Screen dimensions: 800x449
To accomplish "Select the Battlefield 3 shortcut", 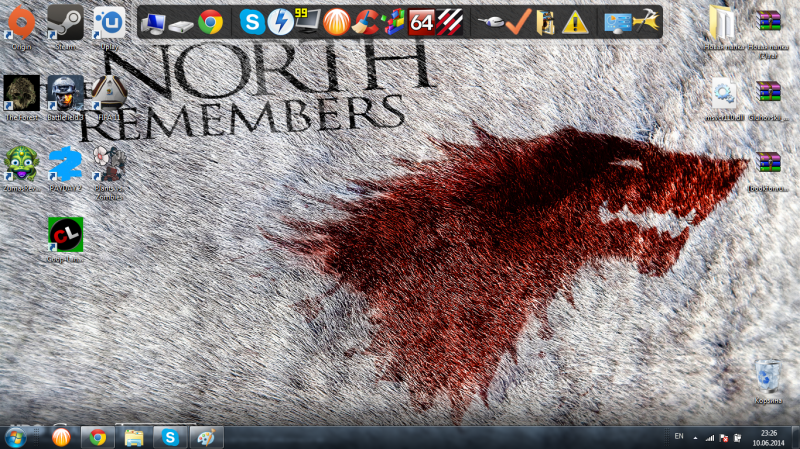I will (x=65, y=98).
